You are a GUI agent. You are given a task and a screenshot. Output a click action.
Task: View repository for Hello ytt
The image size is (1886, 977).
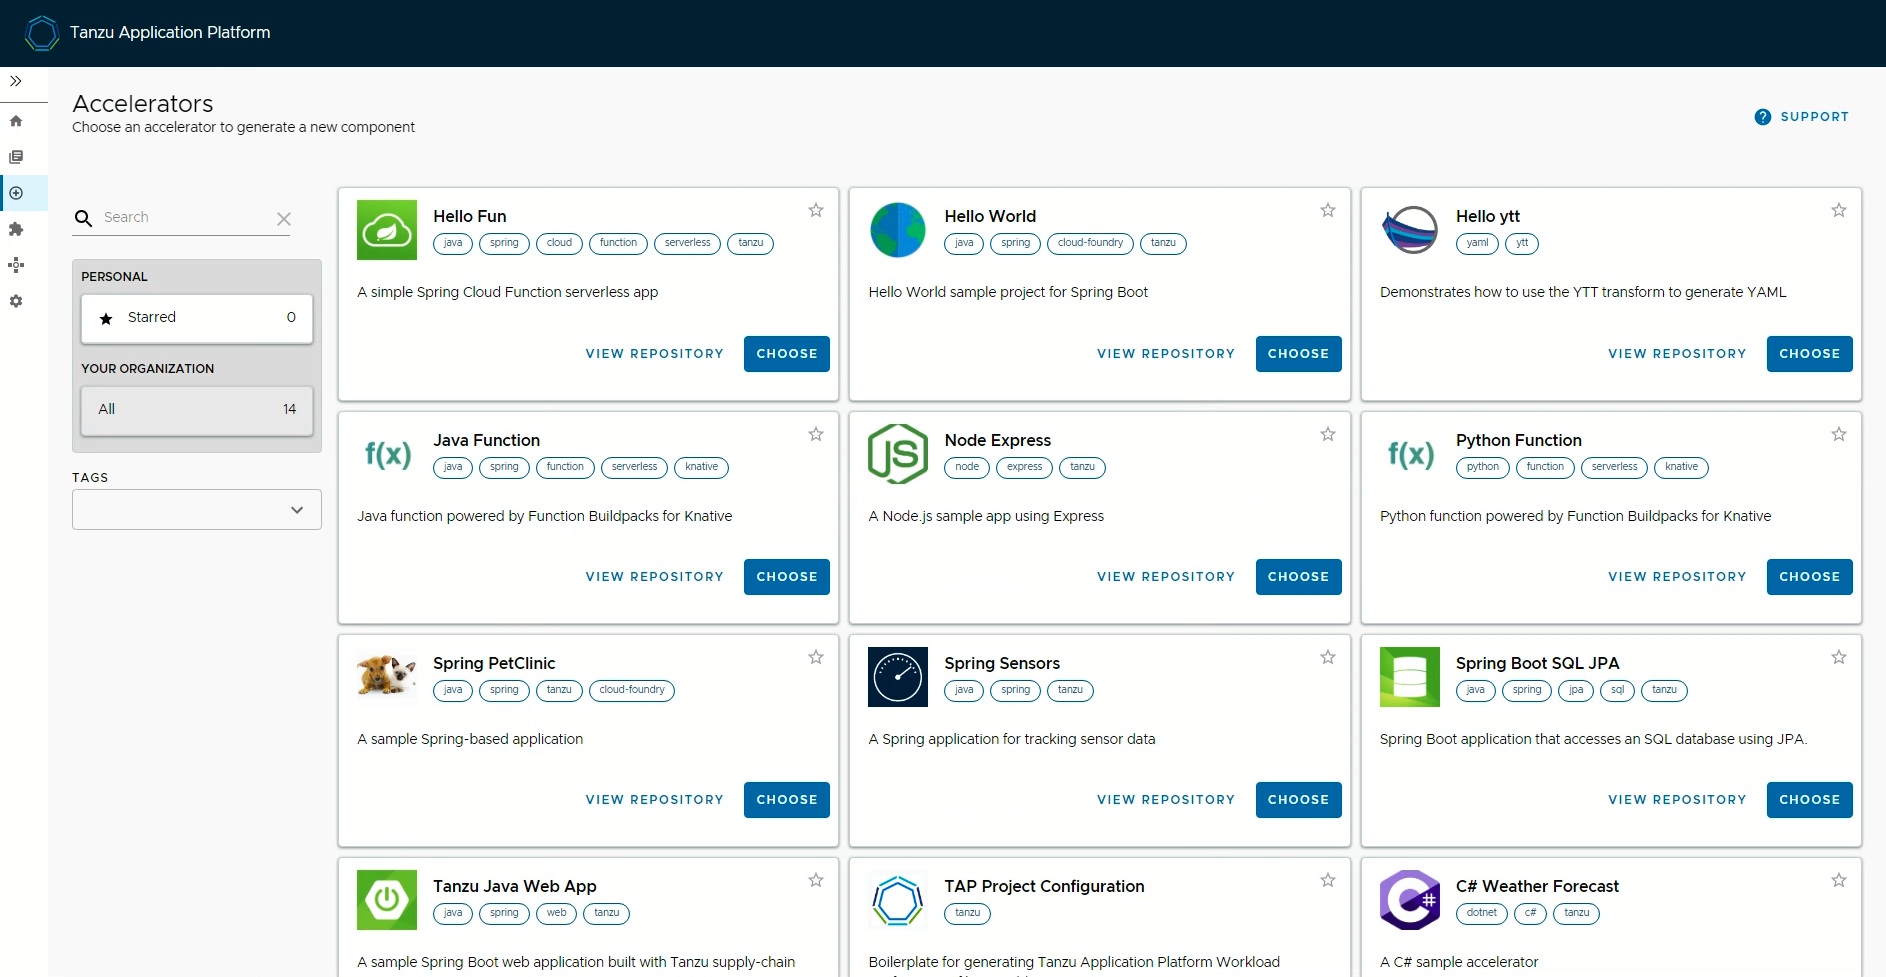pyautogui.click(x=1677, y=354)
